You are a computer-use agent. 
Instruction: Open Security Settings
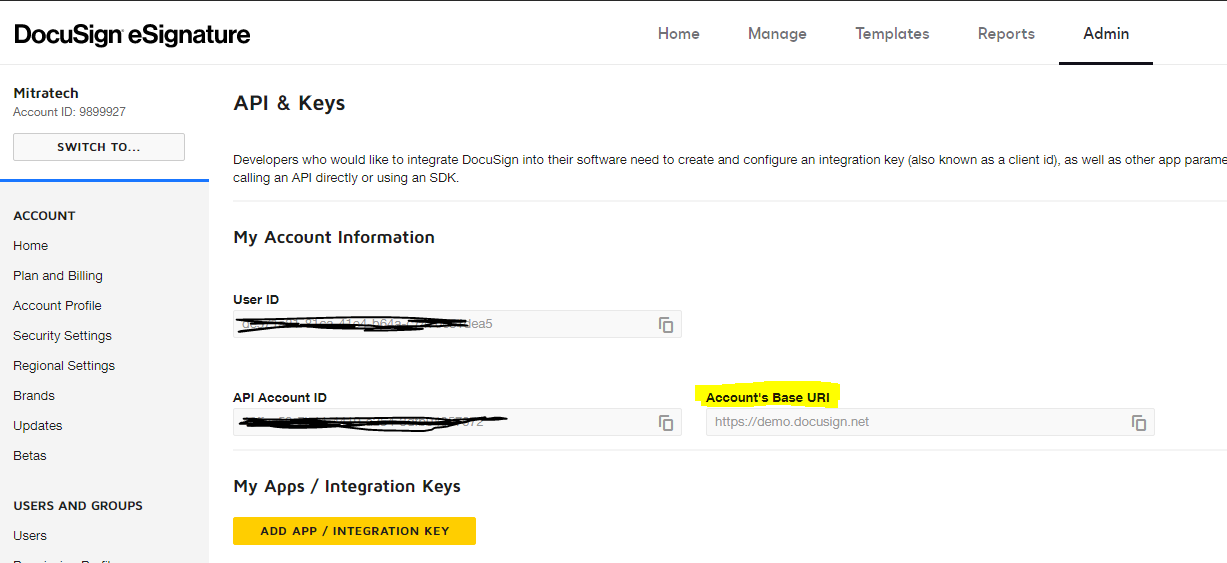[x=62, y=335]
